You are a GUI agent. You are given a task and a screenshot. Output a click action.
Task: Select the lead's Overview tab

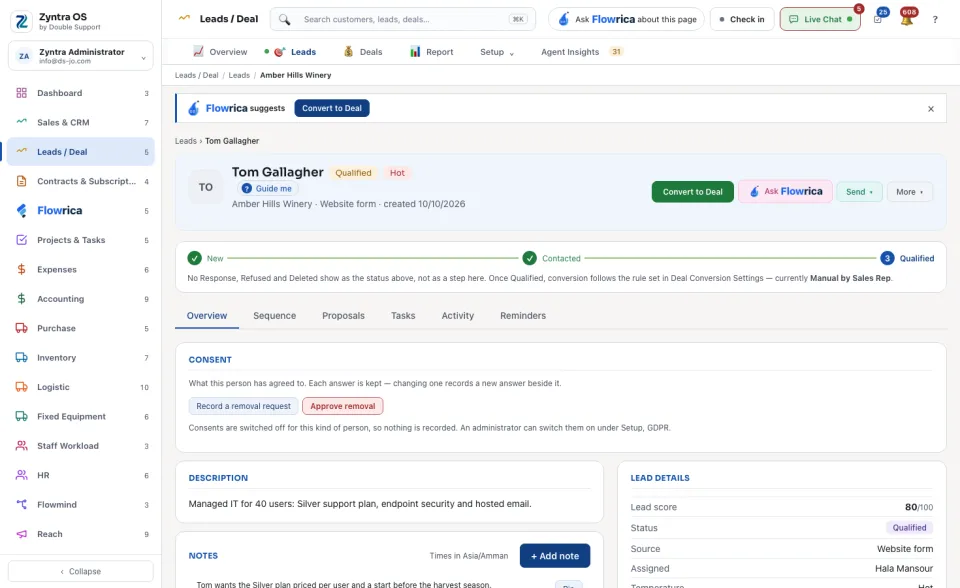(207, 316)
